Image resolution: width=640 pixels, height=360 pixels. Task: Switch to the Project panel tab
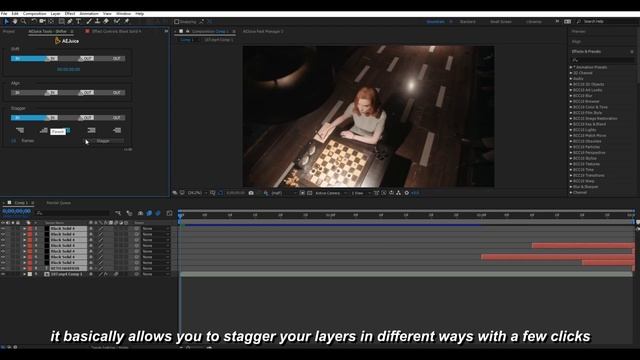pyautogui.click(x=9, y=31)
